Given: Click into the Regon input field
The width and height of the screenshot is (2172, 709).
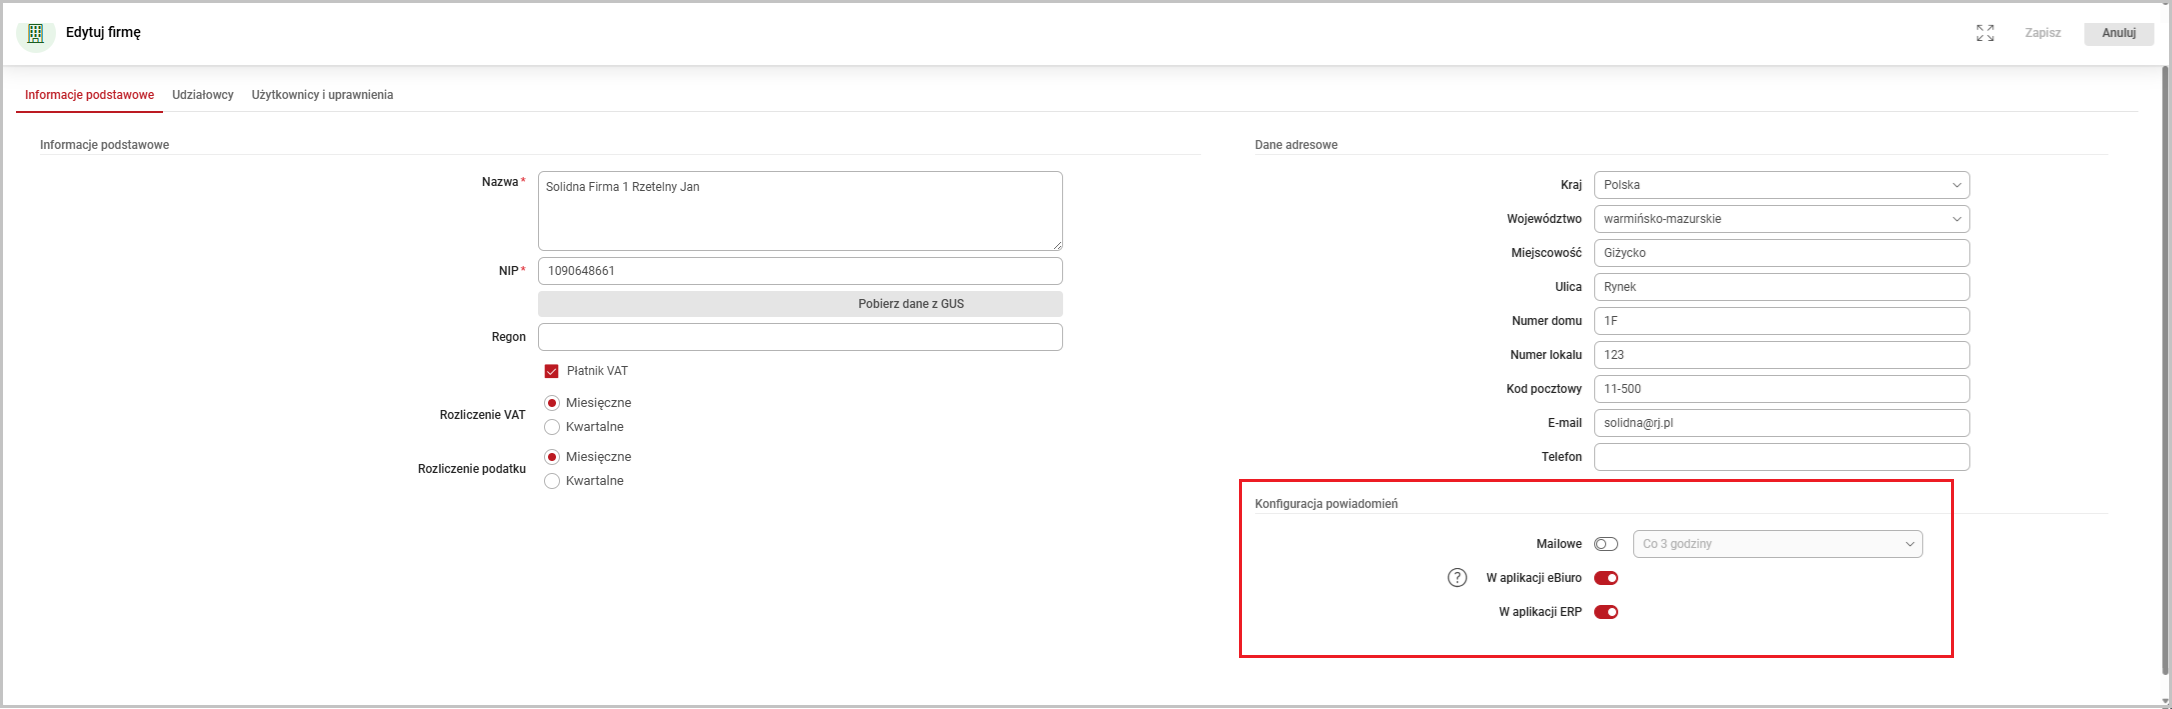Looking at the screenshot, I should (800, 337).
